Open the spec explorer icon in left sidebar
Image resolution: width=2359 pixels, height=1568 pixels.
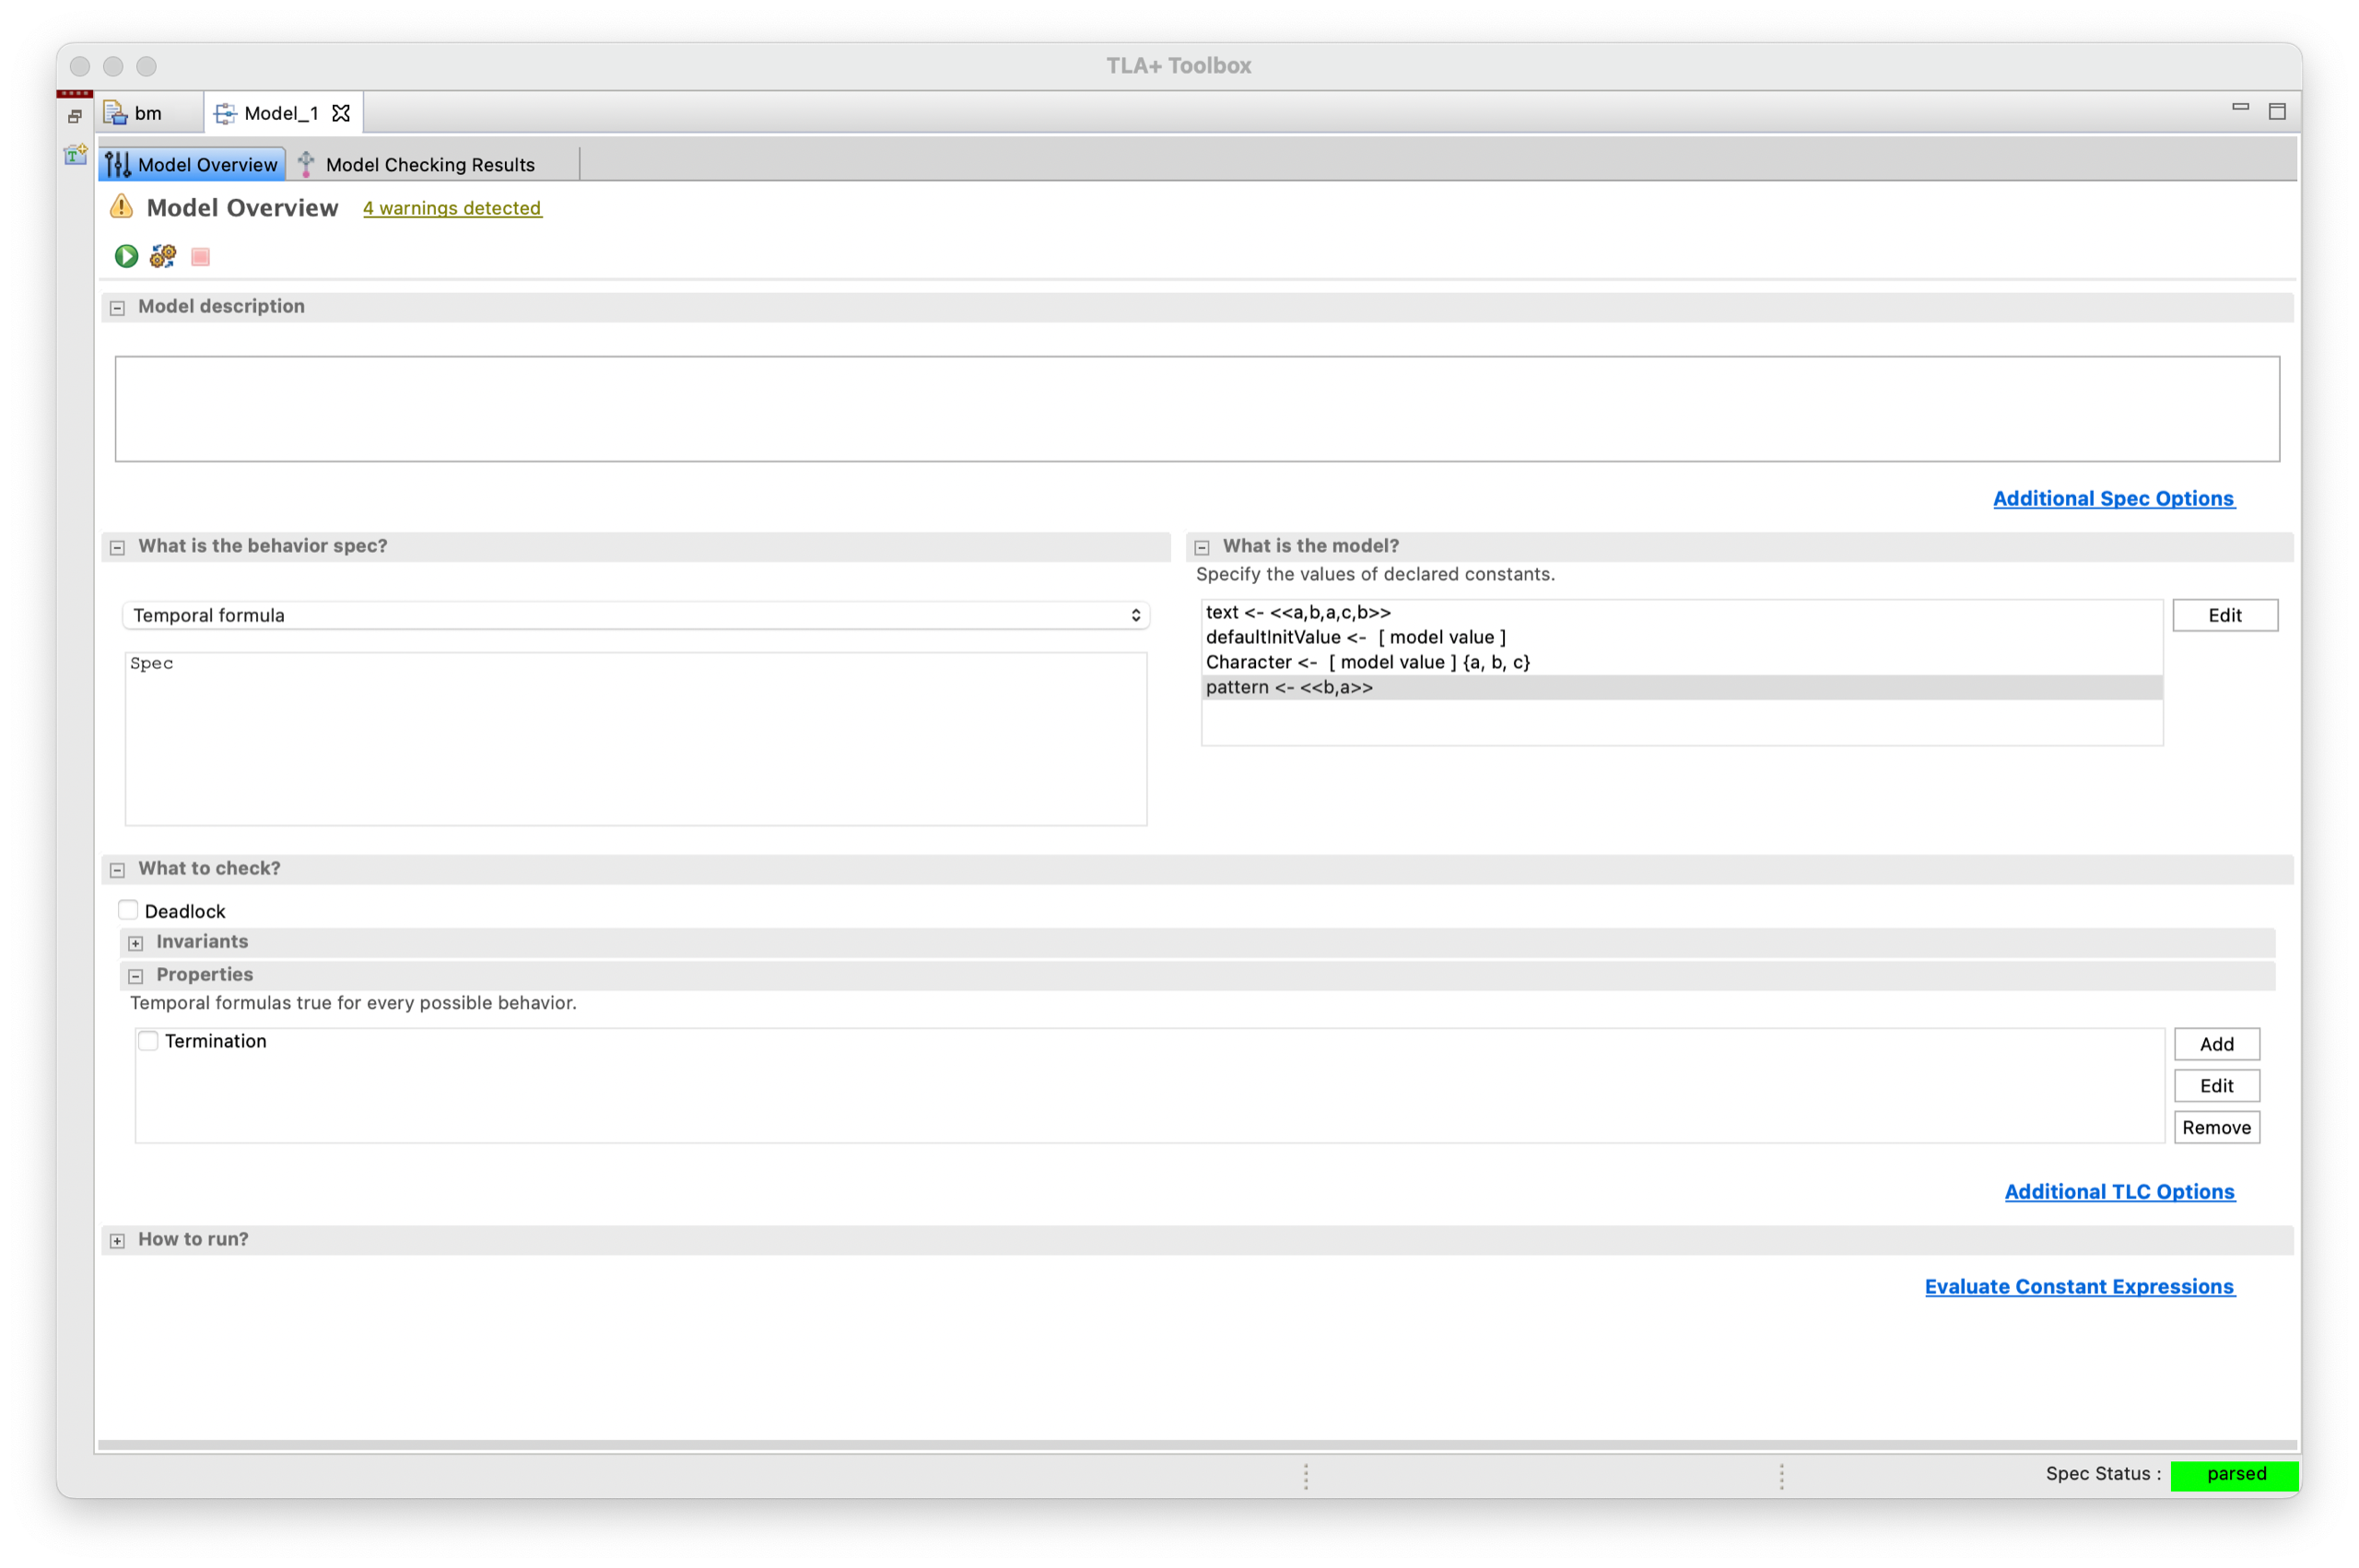point(76,155)
